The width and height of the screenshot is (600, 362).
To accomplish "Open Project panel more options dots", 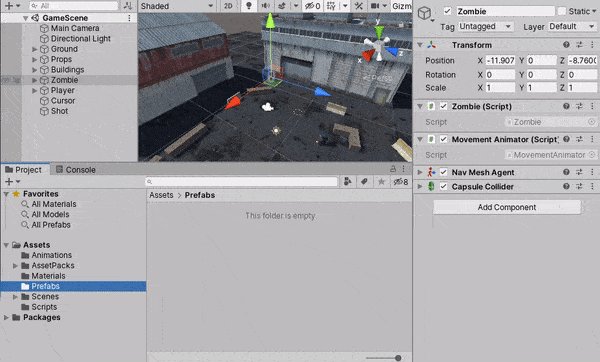I will (x=403, y=169).
